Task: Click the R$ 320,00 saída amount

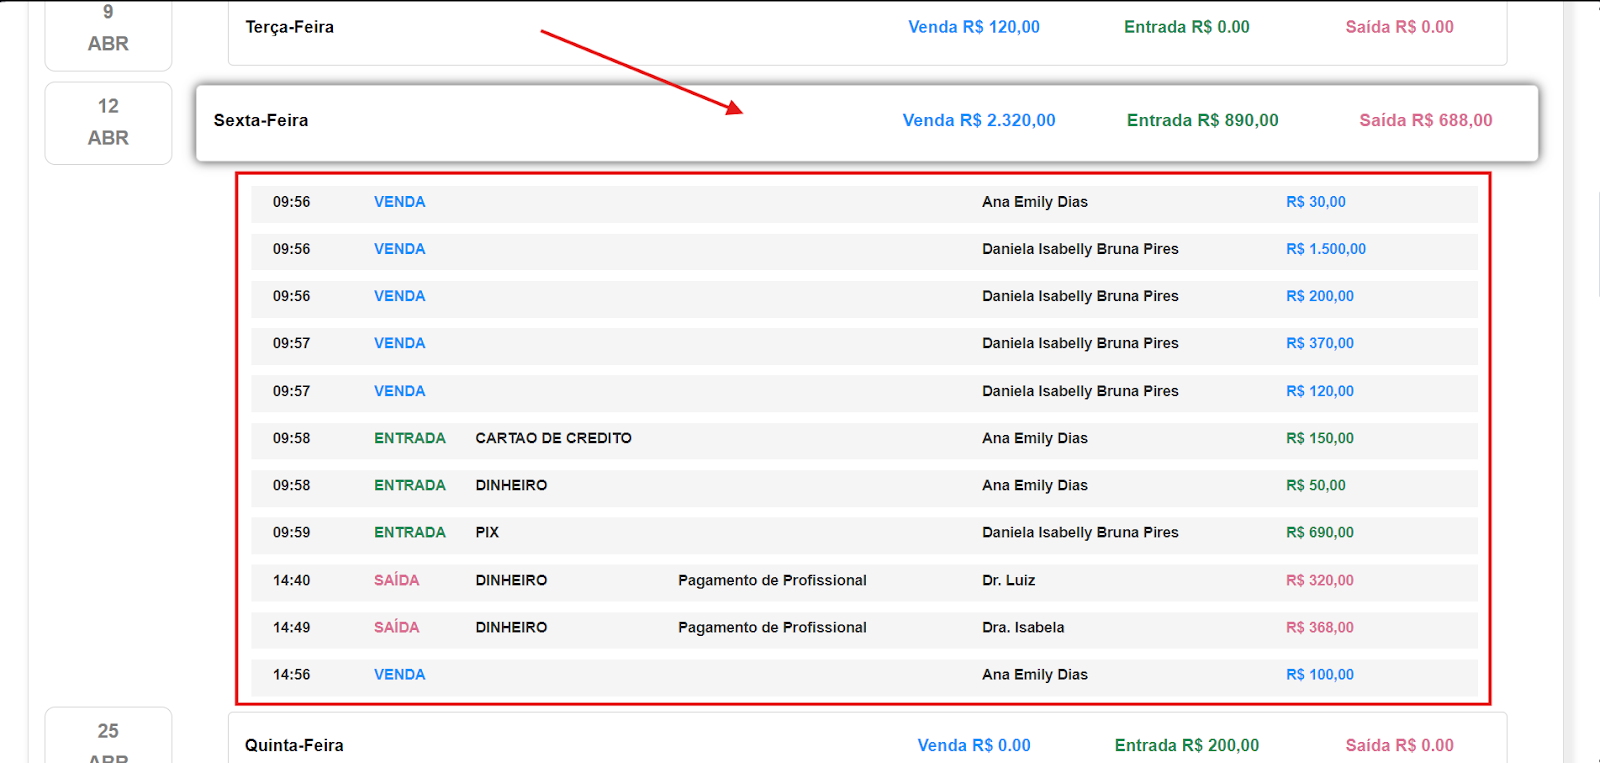Action: 1319,580
